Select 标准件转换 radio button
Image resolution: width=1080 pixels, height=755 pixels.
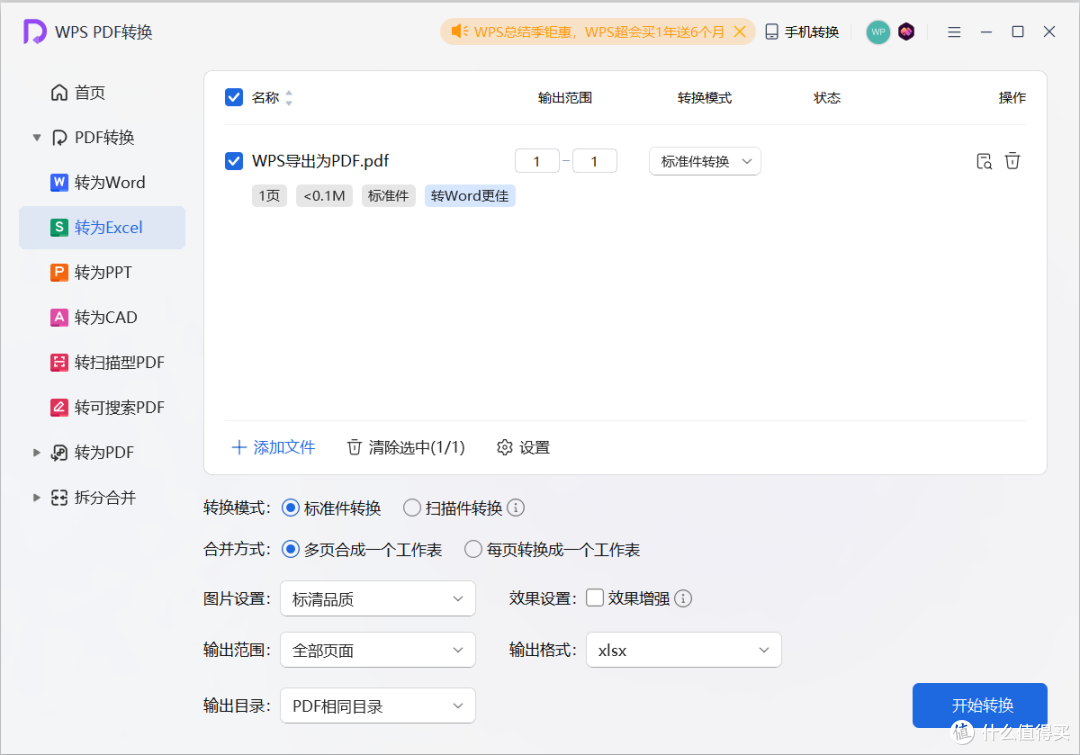pos(291,508)
